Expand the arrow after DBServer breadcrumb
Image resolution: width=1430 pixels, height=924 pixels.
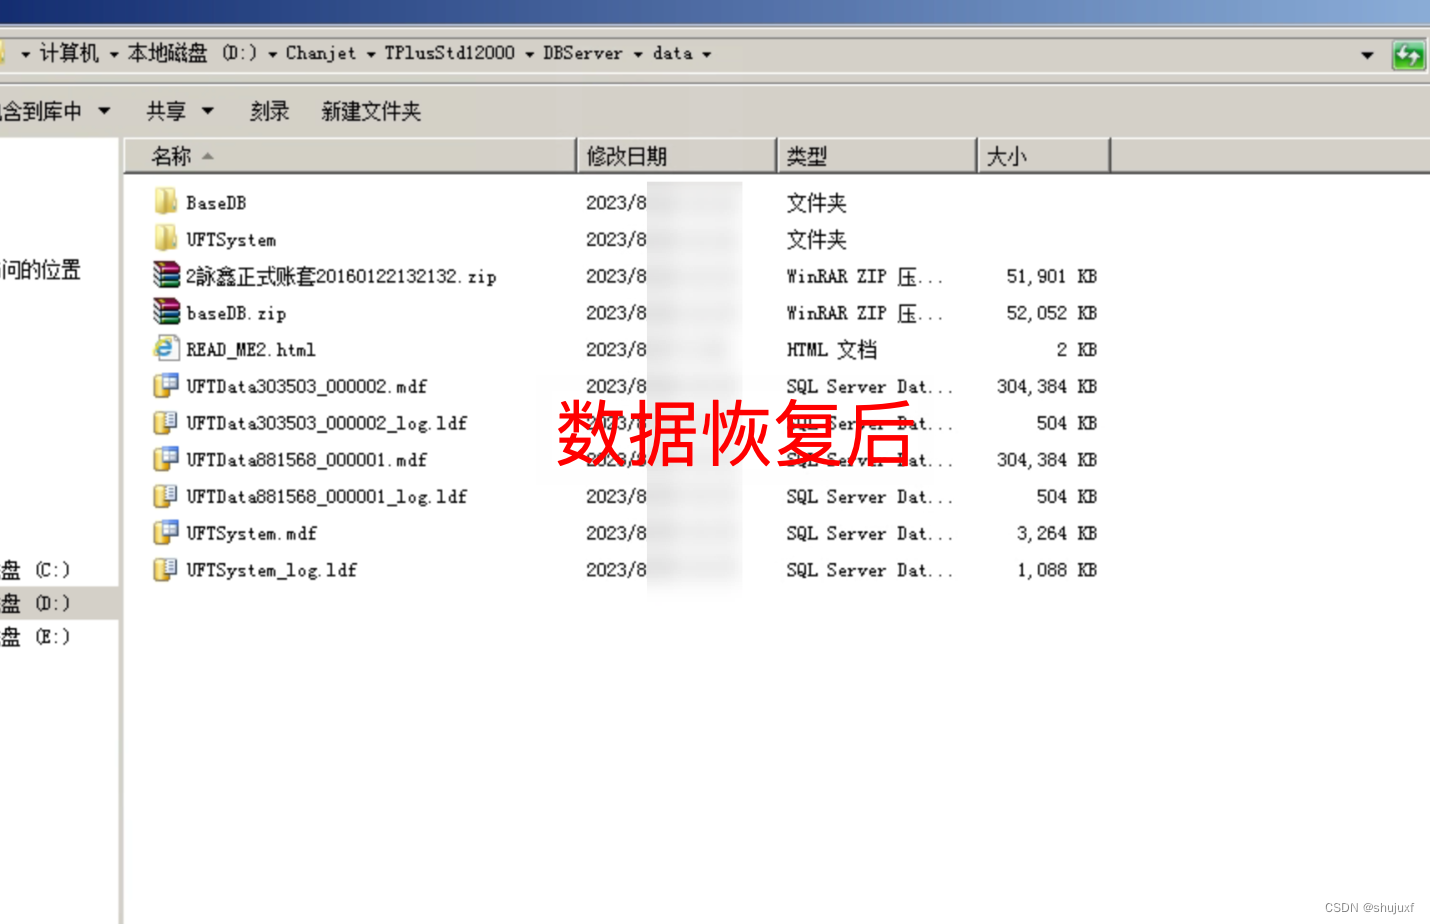[638, 55]
